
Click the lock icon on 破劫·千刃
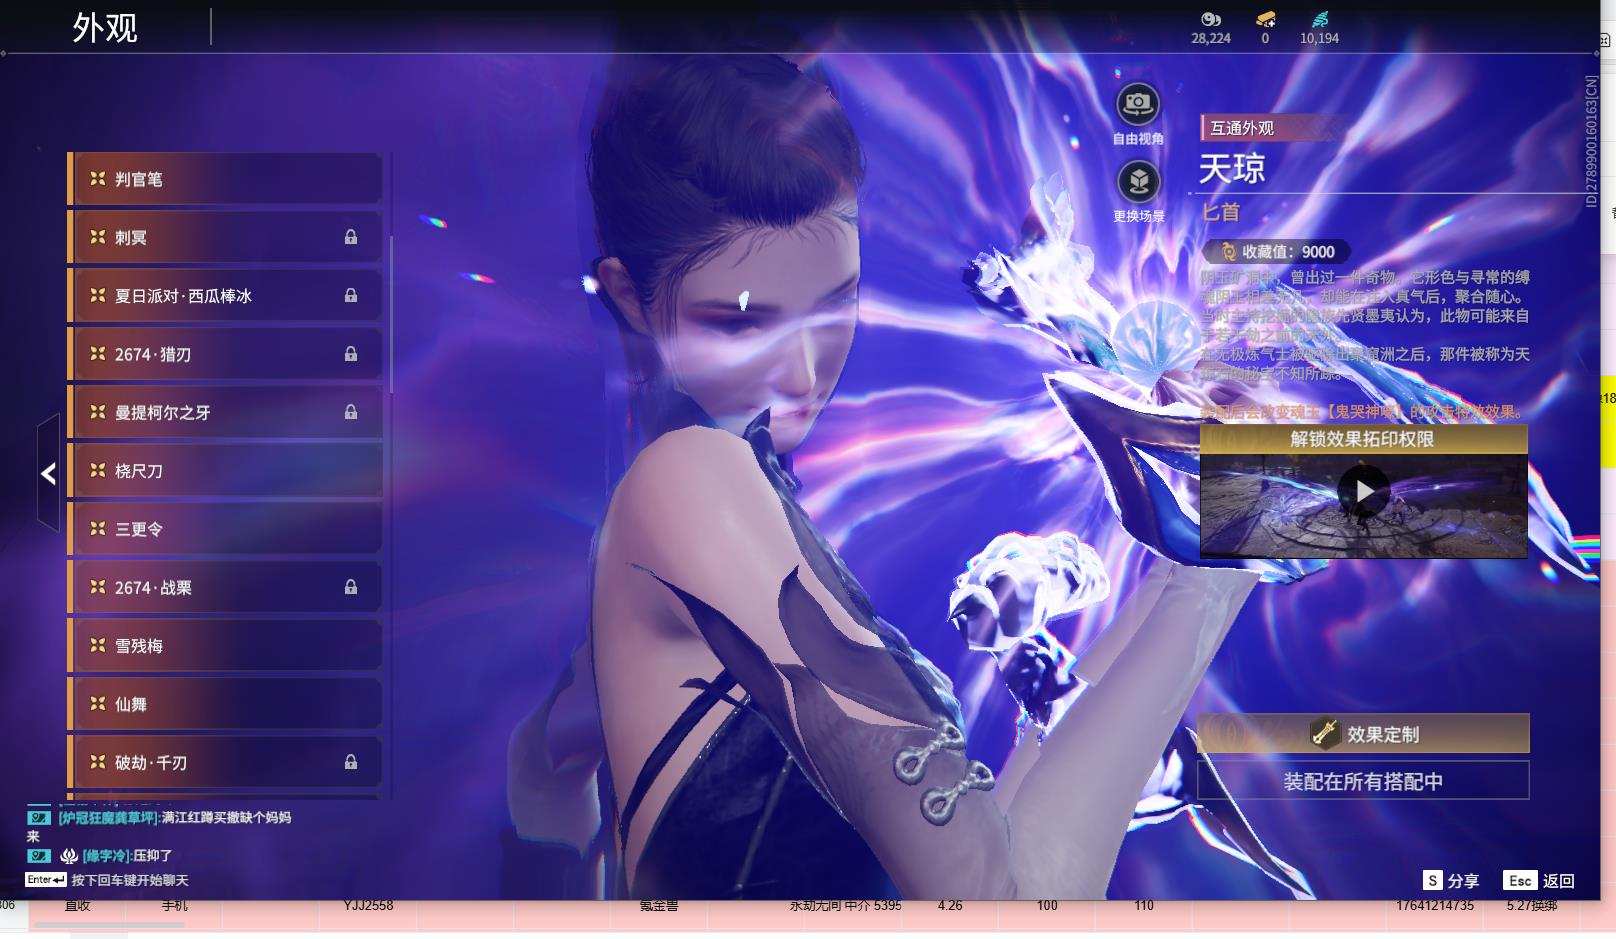(x=351, y=762)
